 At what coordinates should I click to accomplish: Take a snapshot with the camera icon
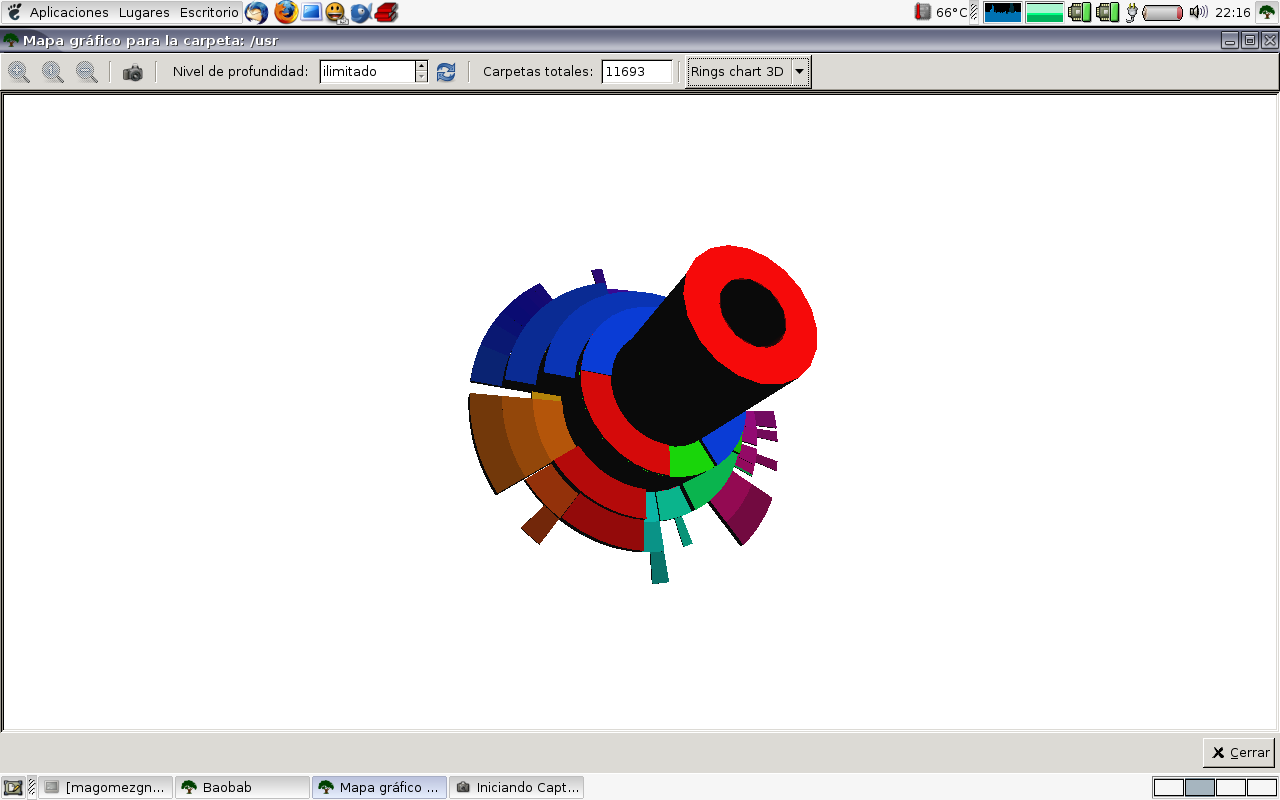pyautogui.click(x=133, y=72)
